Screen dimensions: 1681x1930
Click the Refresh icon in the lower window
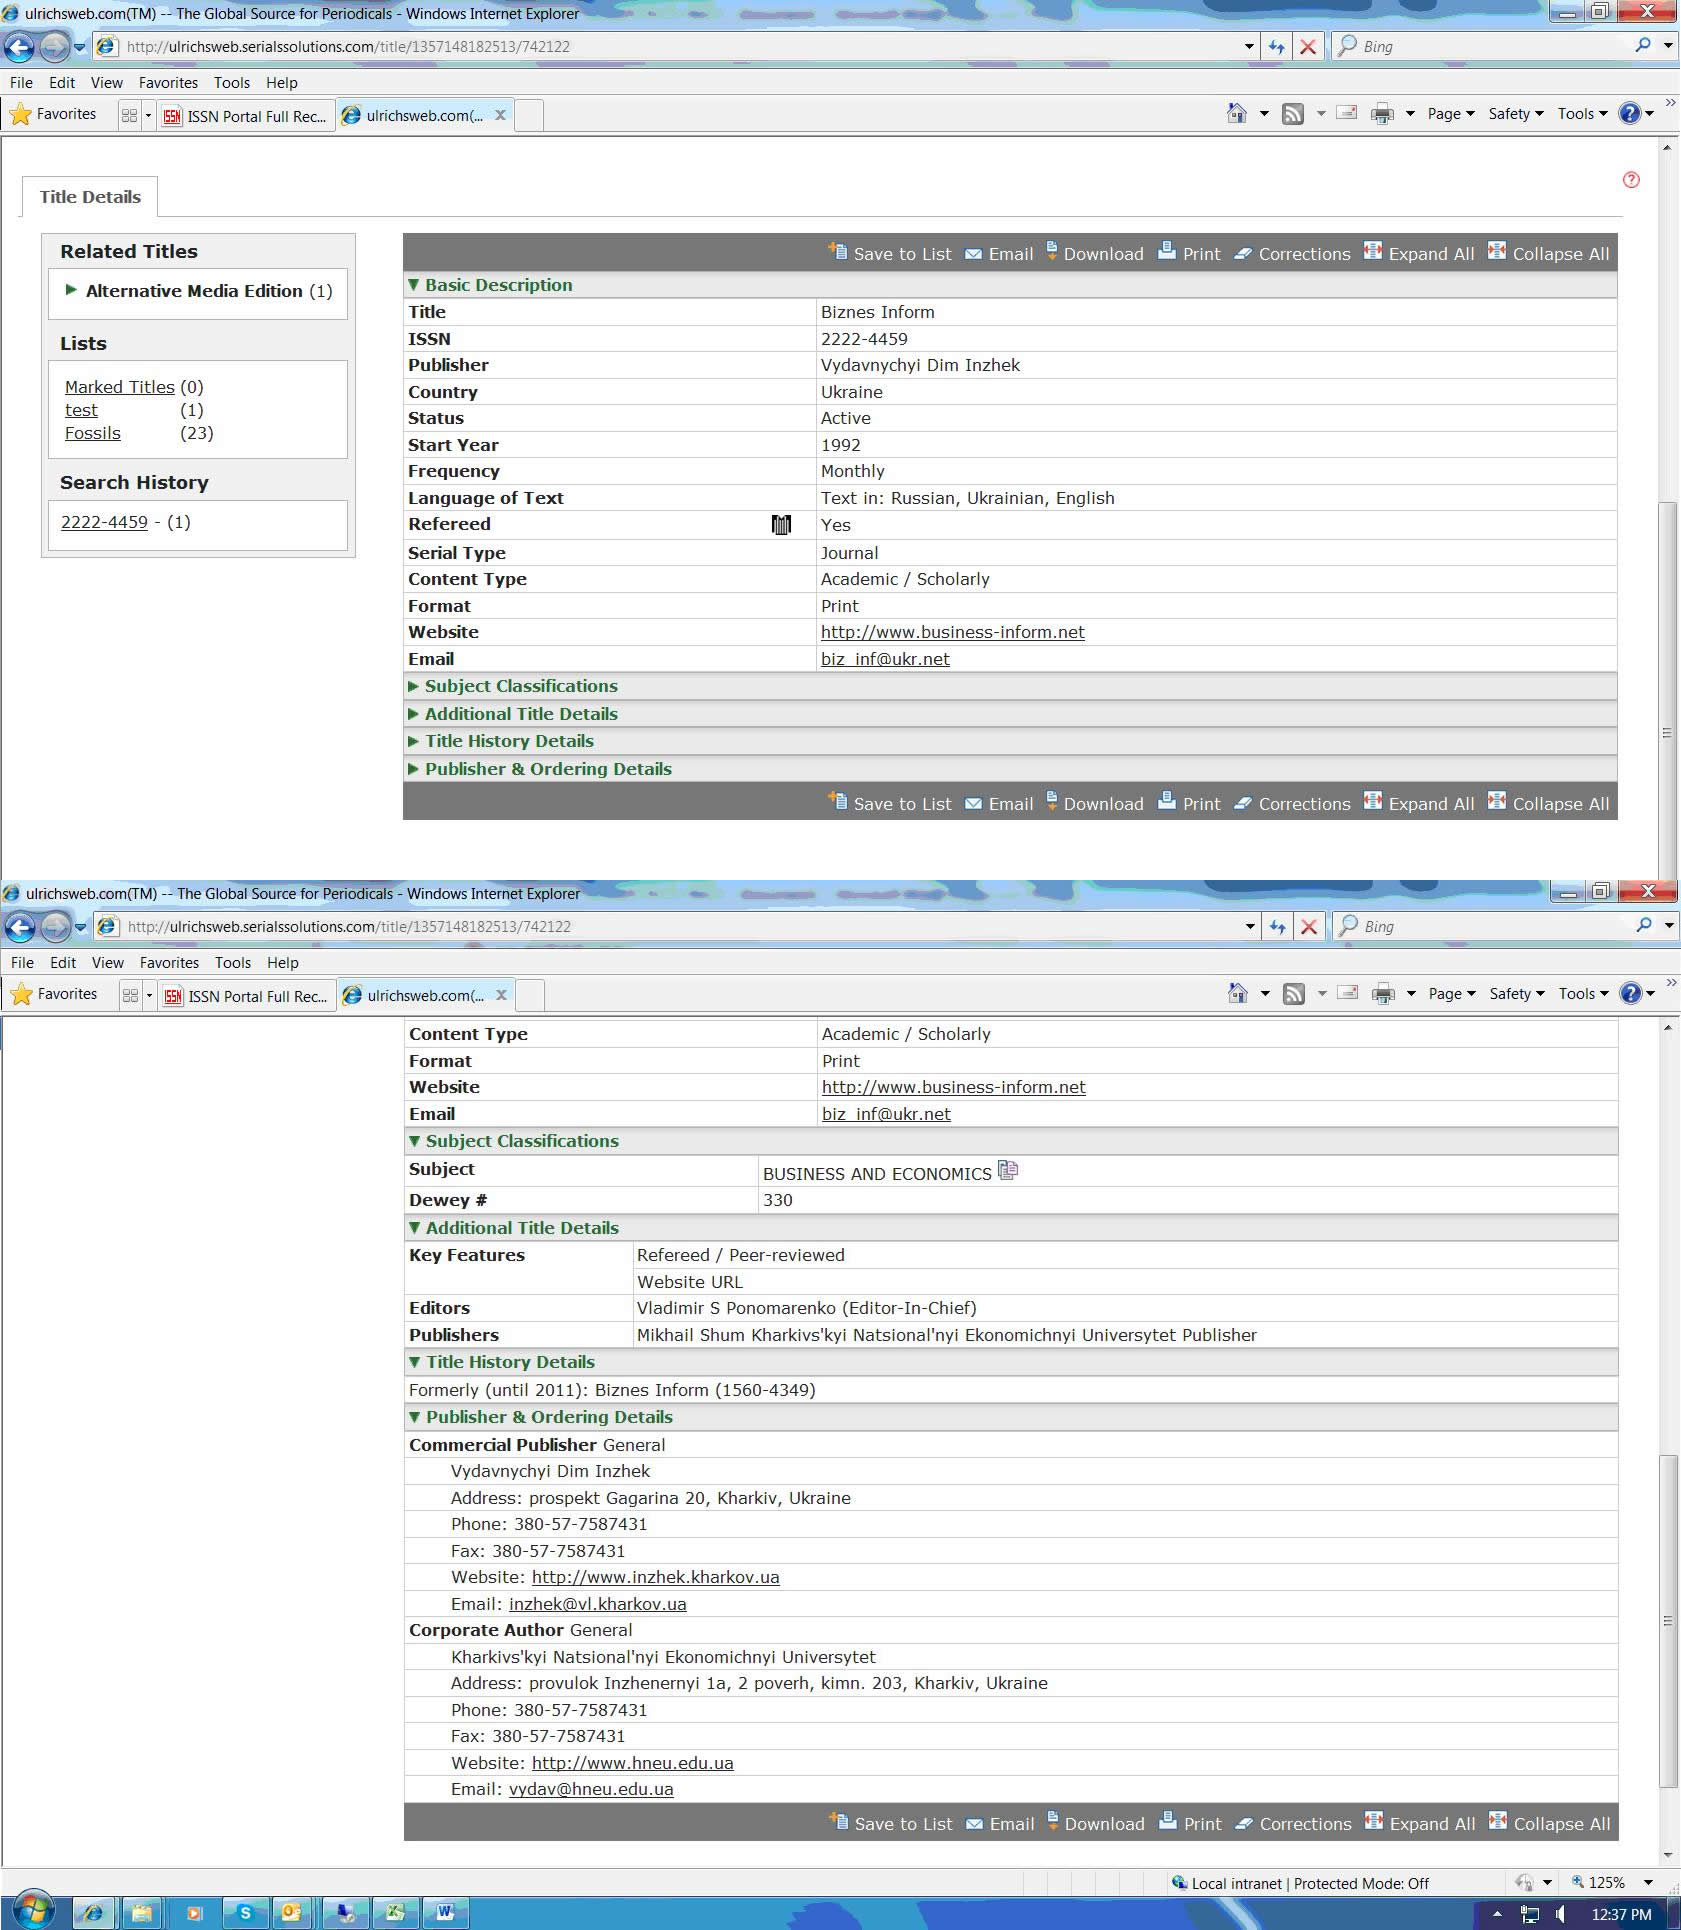point(1277,926)
